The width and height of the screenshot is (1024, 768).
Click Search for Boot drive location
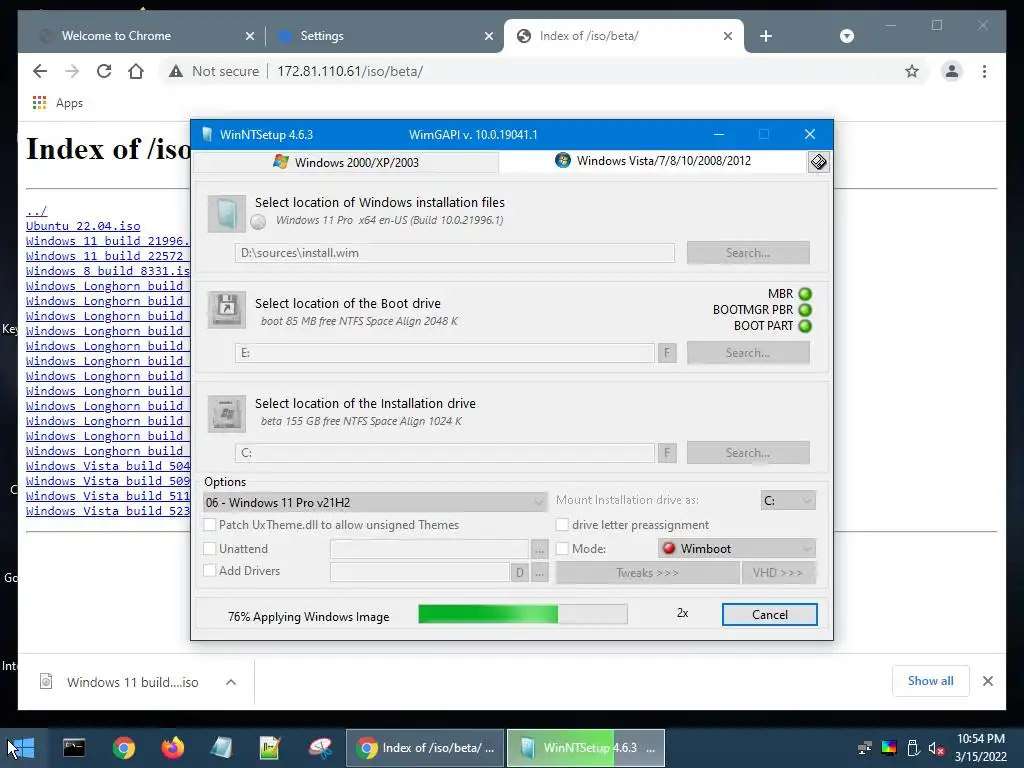pyautogui.click(x=748, y=353)
